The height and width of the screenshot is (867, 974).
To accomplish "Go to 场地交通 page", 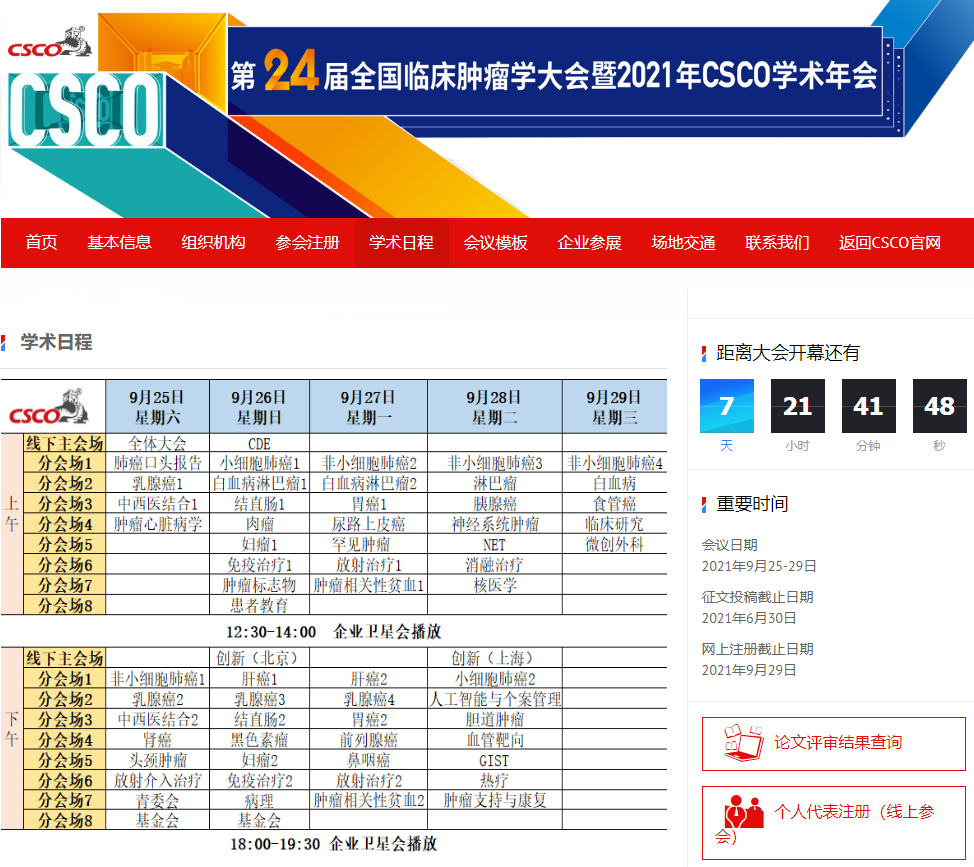I will 683,242.
